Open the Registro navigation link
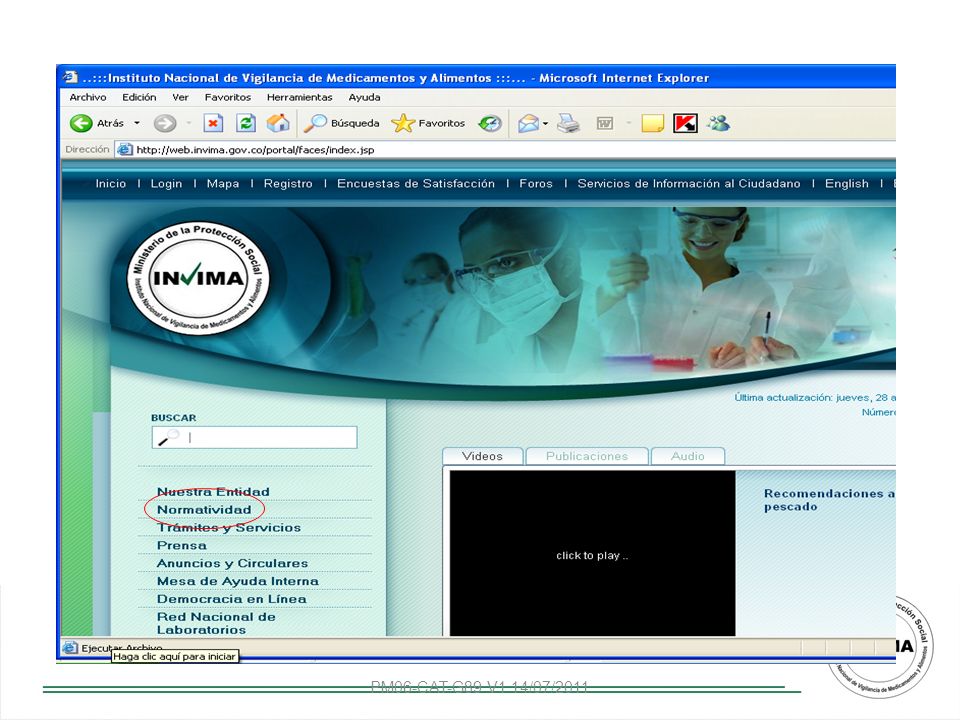The image size is (960, 720). 288,184
